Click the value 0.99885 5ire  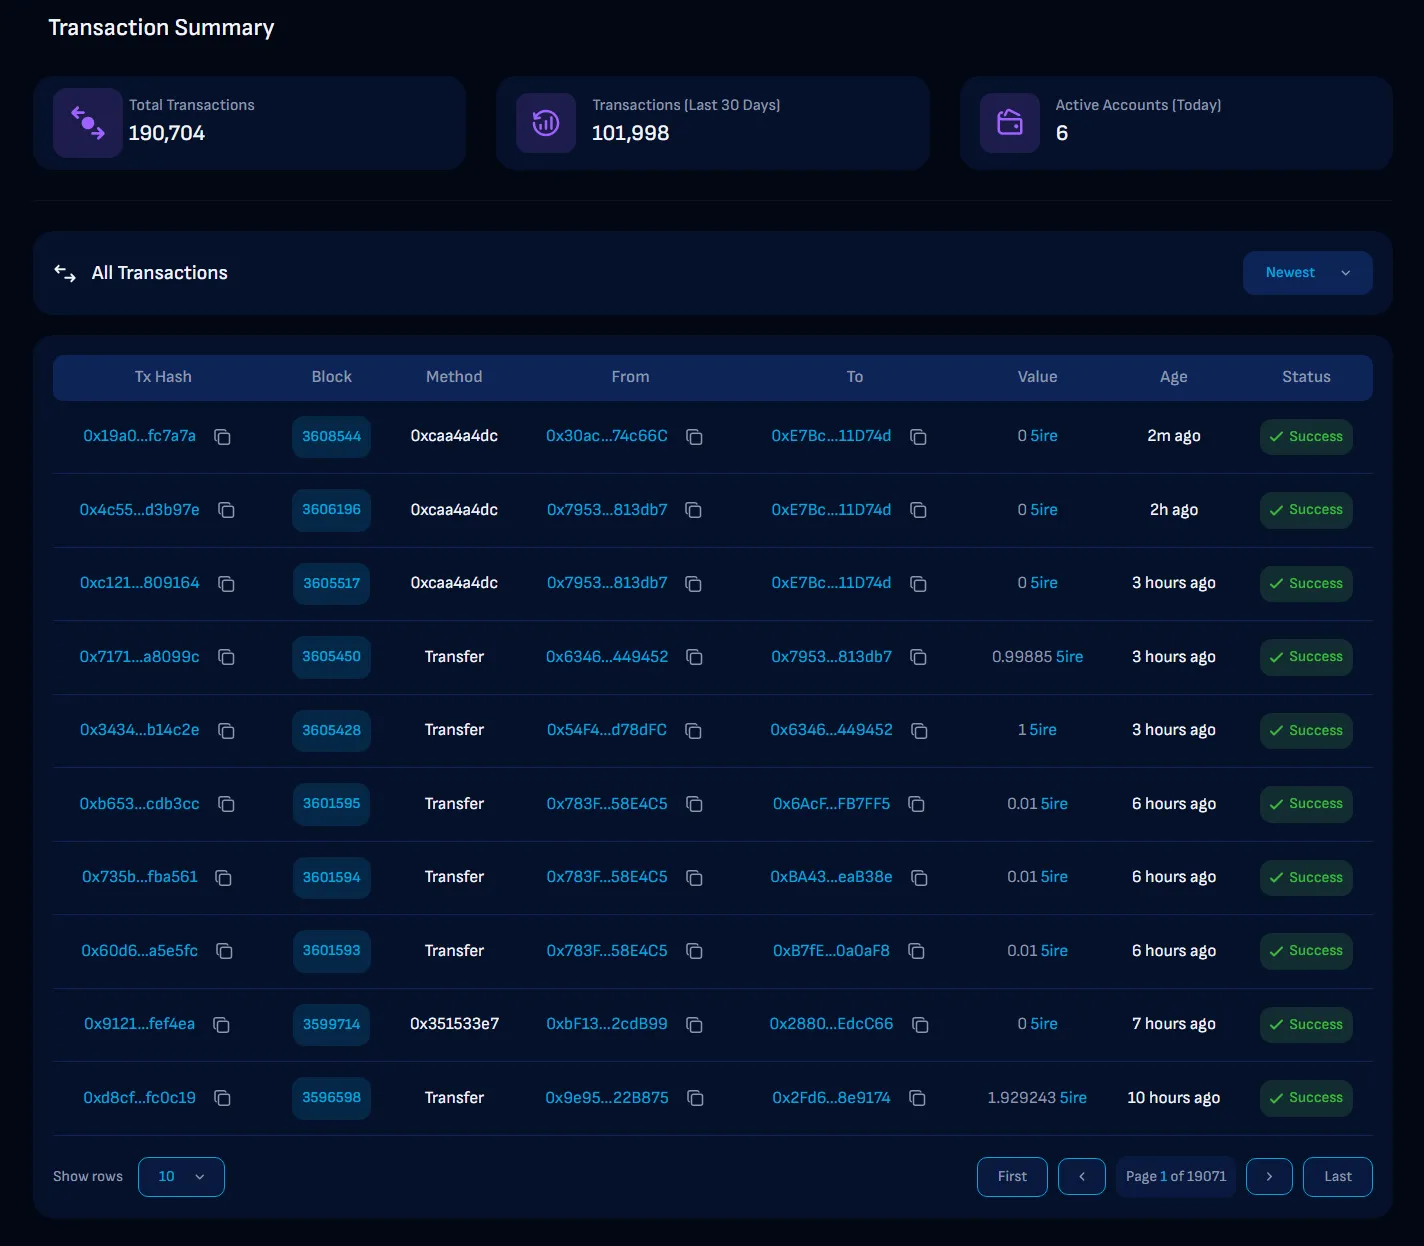[x=1037, y=657]
